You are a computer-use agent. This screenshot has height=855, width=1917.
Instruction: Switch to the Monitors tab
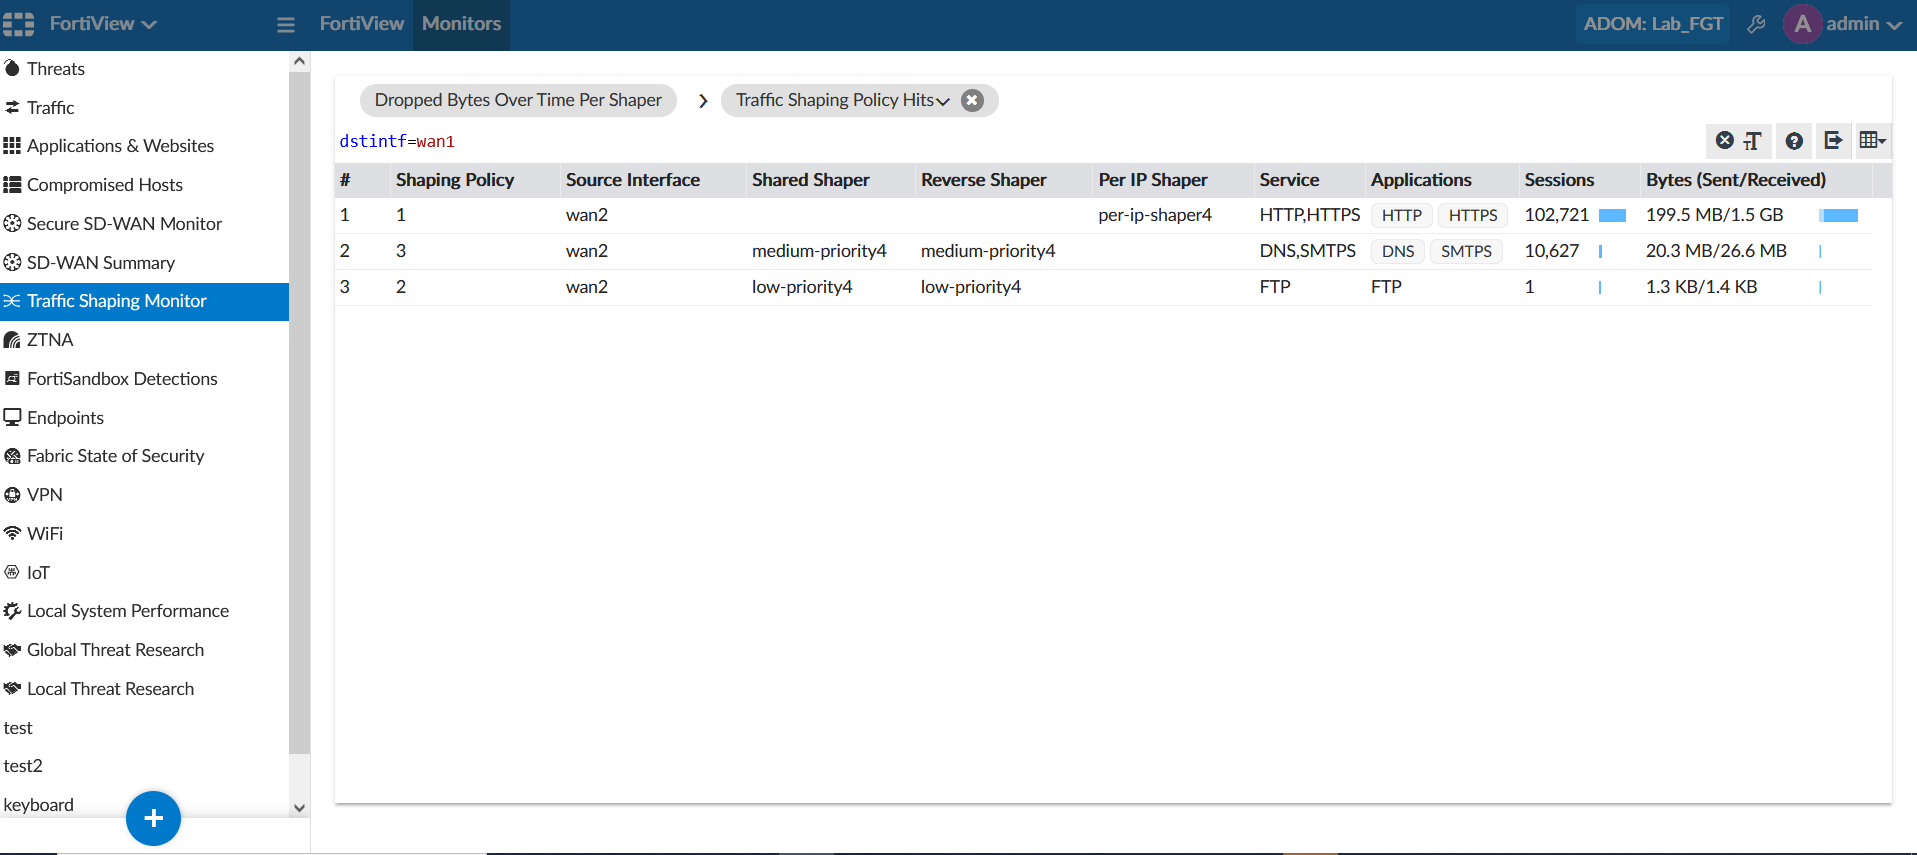tap(461, 24)
